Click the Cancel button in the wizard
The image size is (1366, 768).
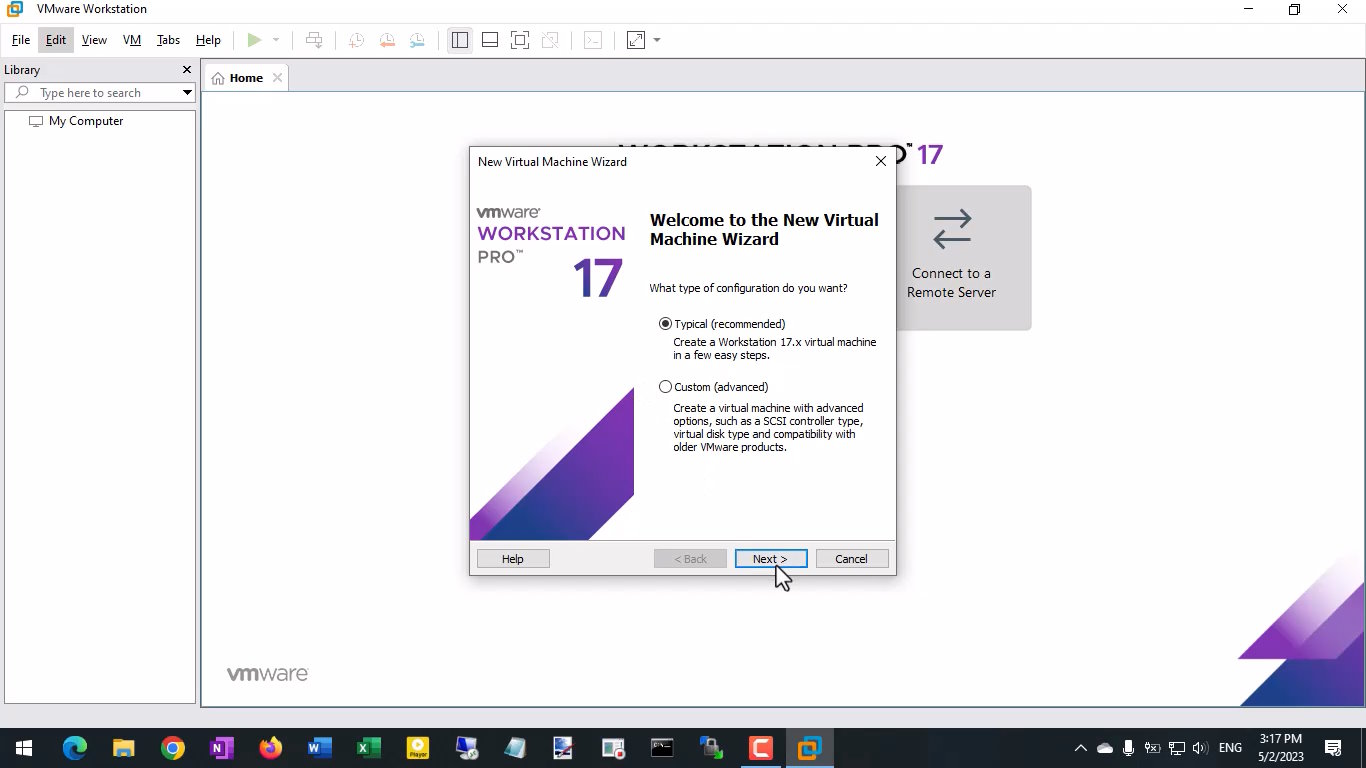click(x=852, y=559)
